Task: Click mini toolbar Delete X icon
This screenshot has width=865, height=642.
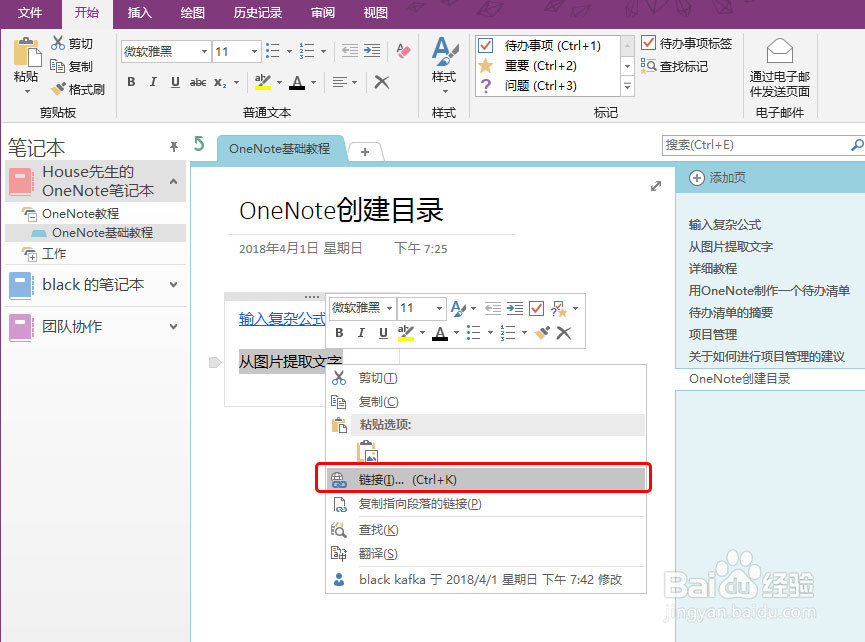Action: click(x=564, y=333)
